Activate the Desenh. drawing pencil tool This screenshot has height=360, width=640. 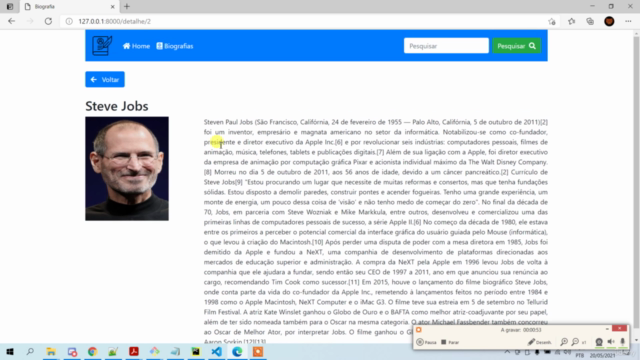point(539,342)
